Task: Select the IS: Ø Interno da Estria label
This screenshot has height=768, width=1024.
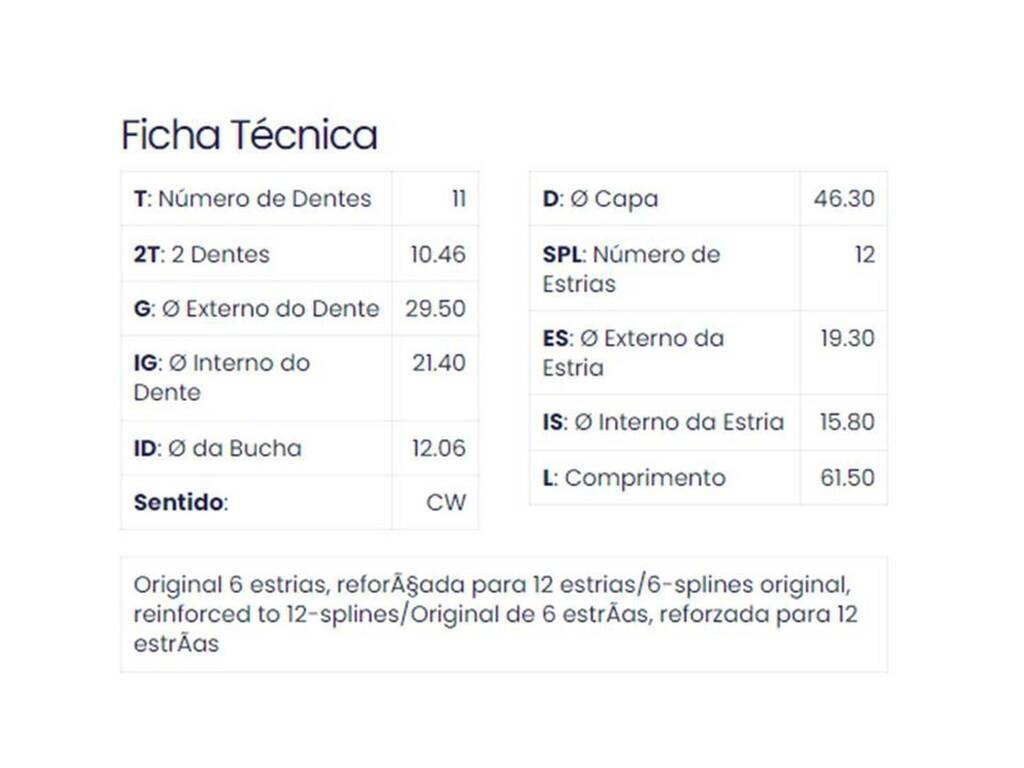Action: pyautogui.click(x=664, y=422)
